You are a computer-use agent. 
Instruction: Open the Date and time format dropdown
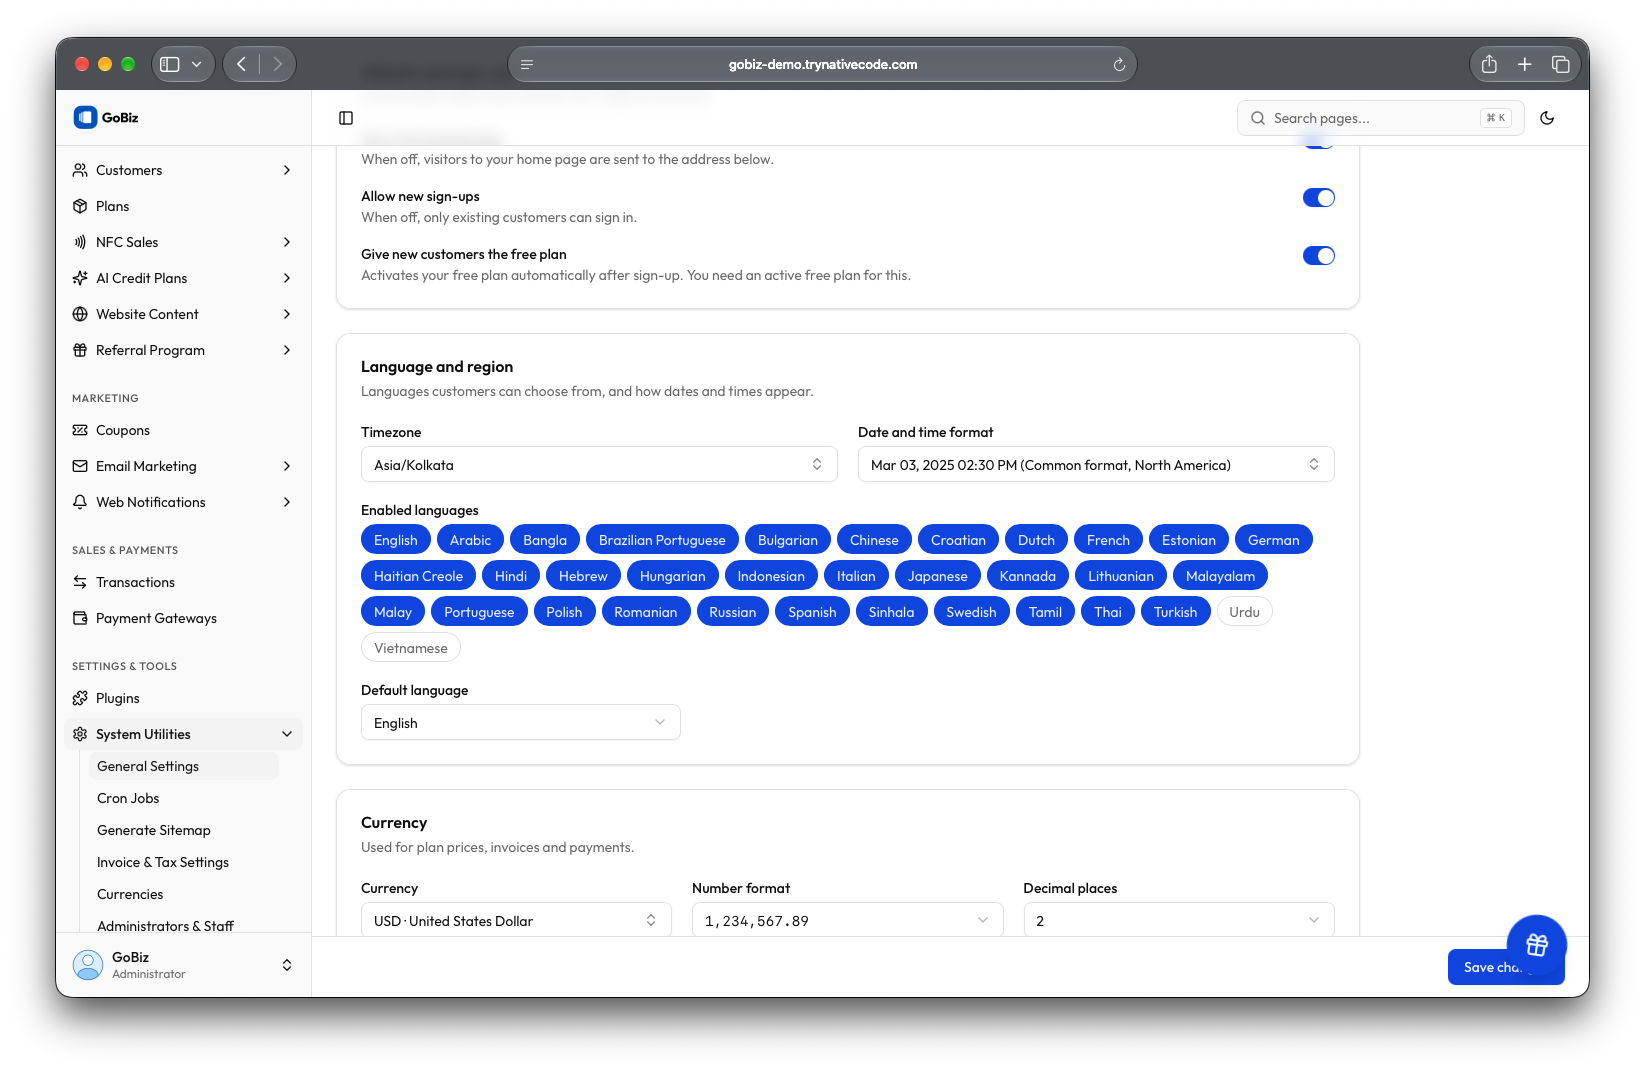pos(1096,465)
